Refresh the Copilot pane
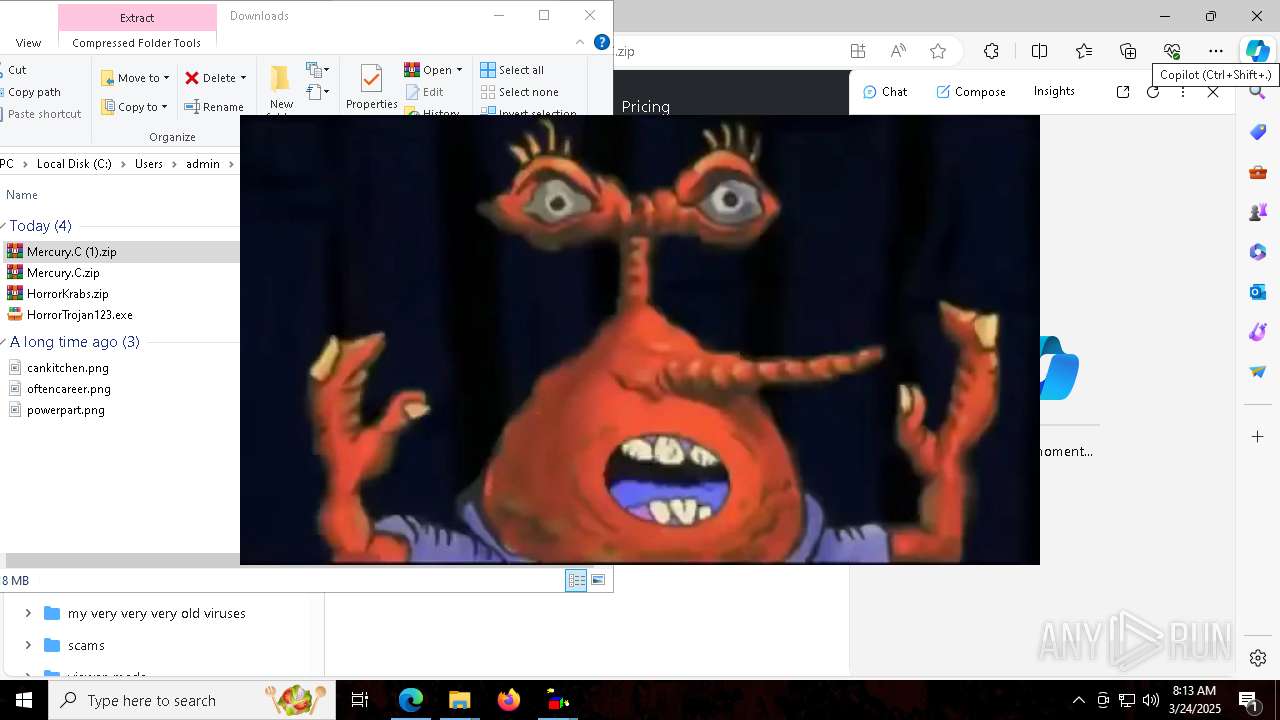The image size is (1280, 720). [1153, 91]
